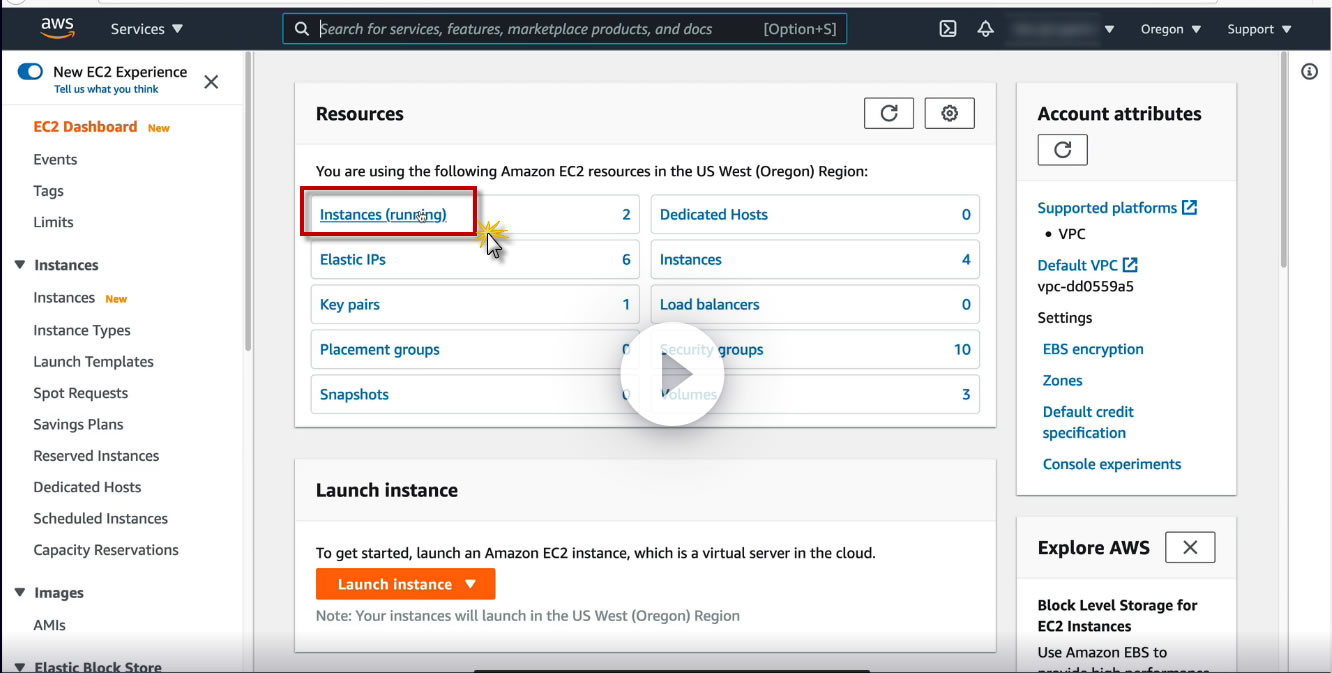Viewport: 1332px width, 673px height.
Task: Open Snapshots resource link
Action: (354, 394)
